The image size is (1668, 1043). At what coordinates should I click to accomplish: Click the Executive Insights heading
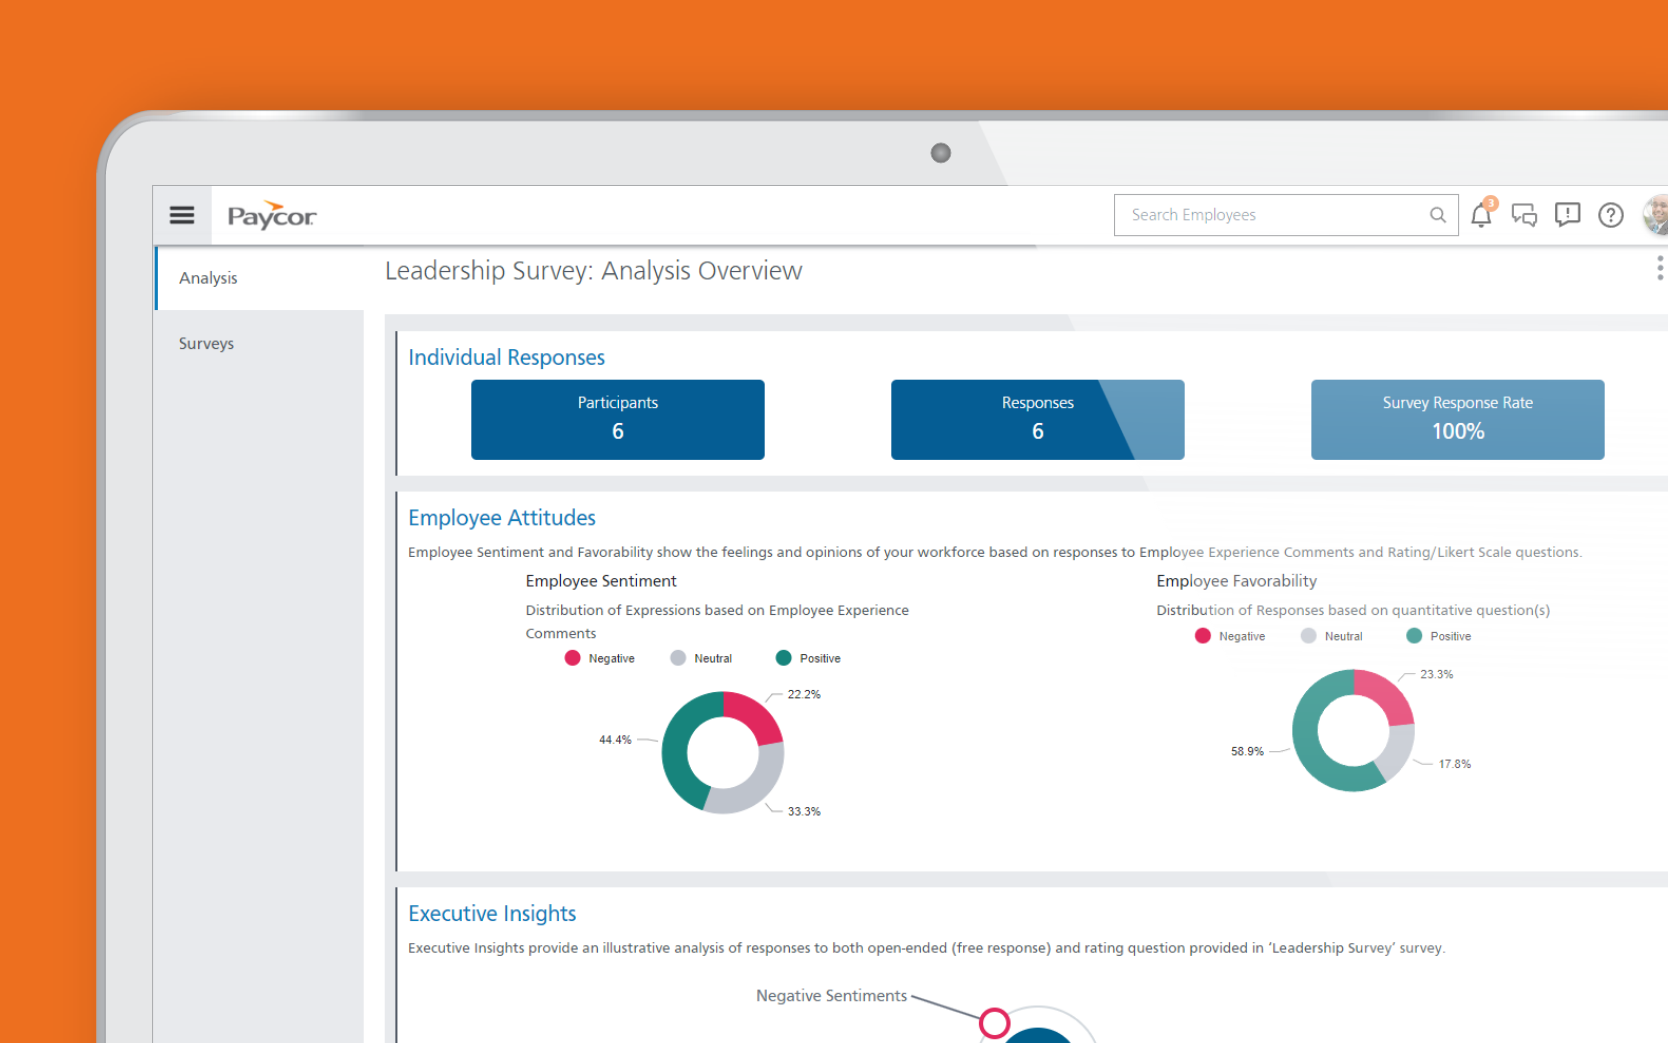492,913
